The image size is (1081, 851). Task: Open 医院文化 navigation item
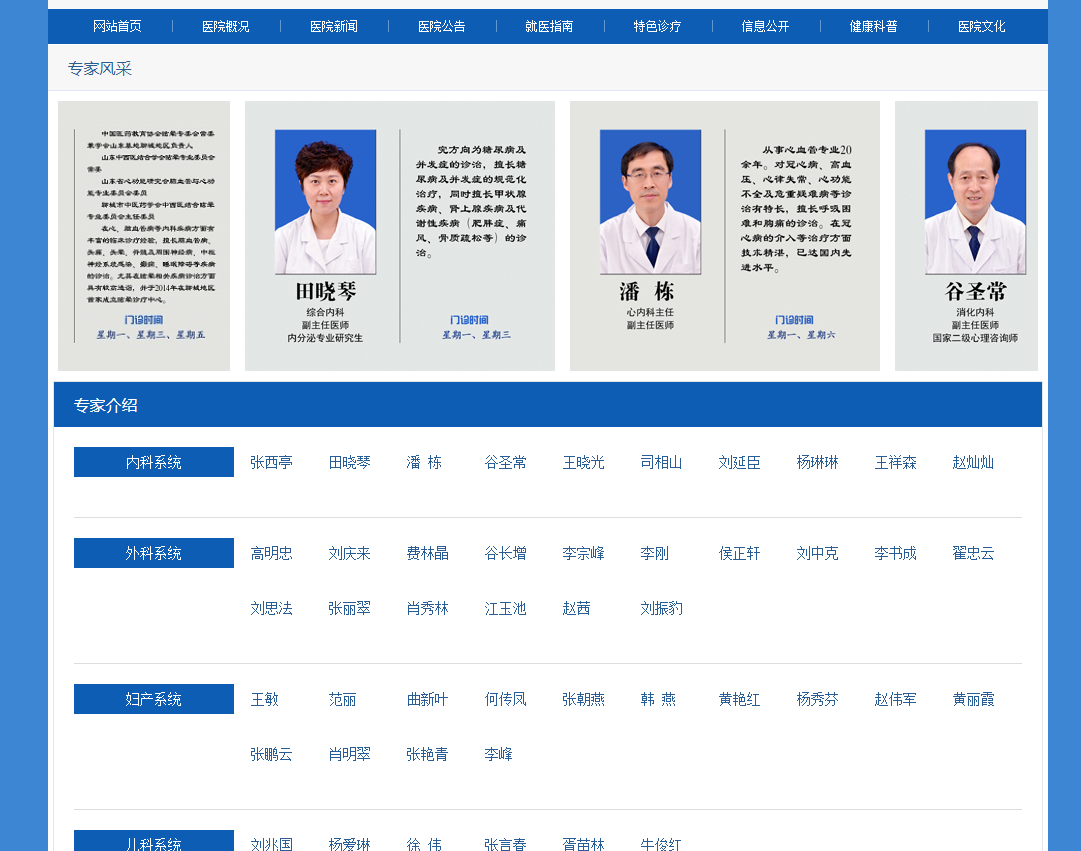[982, 26]
